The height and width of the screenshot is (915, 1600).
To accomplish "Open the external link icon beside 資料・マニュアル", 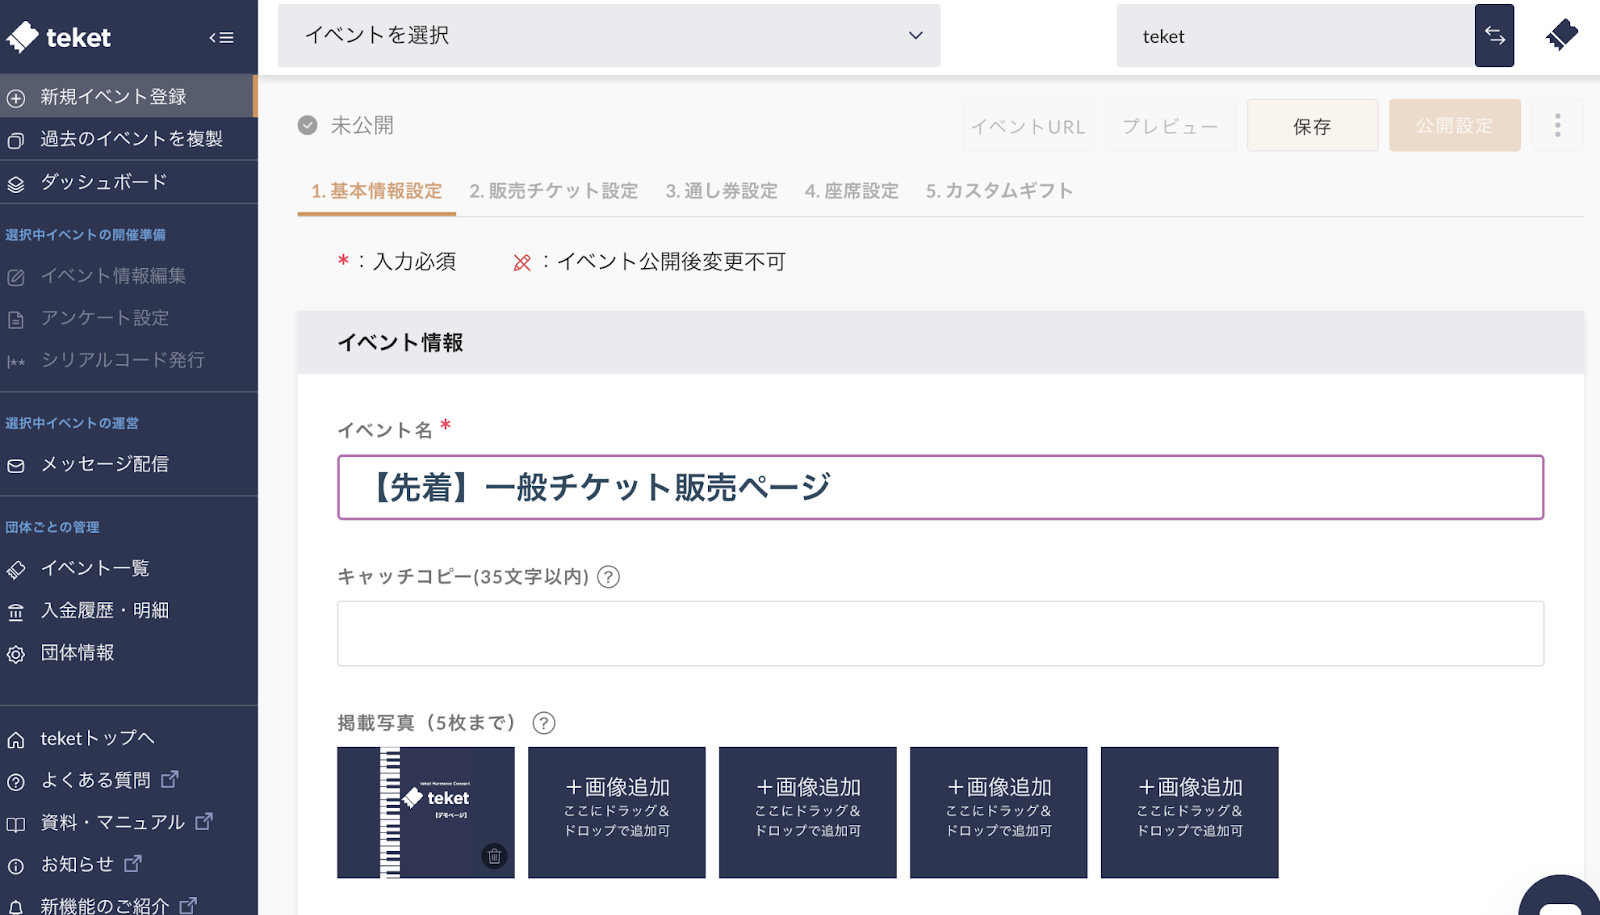I will 204,821.
